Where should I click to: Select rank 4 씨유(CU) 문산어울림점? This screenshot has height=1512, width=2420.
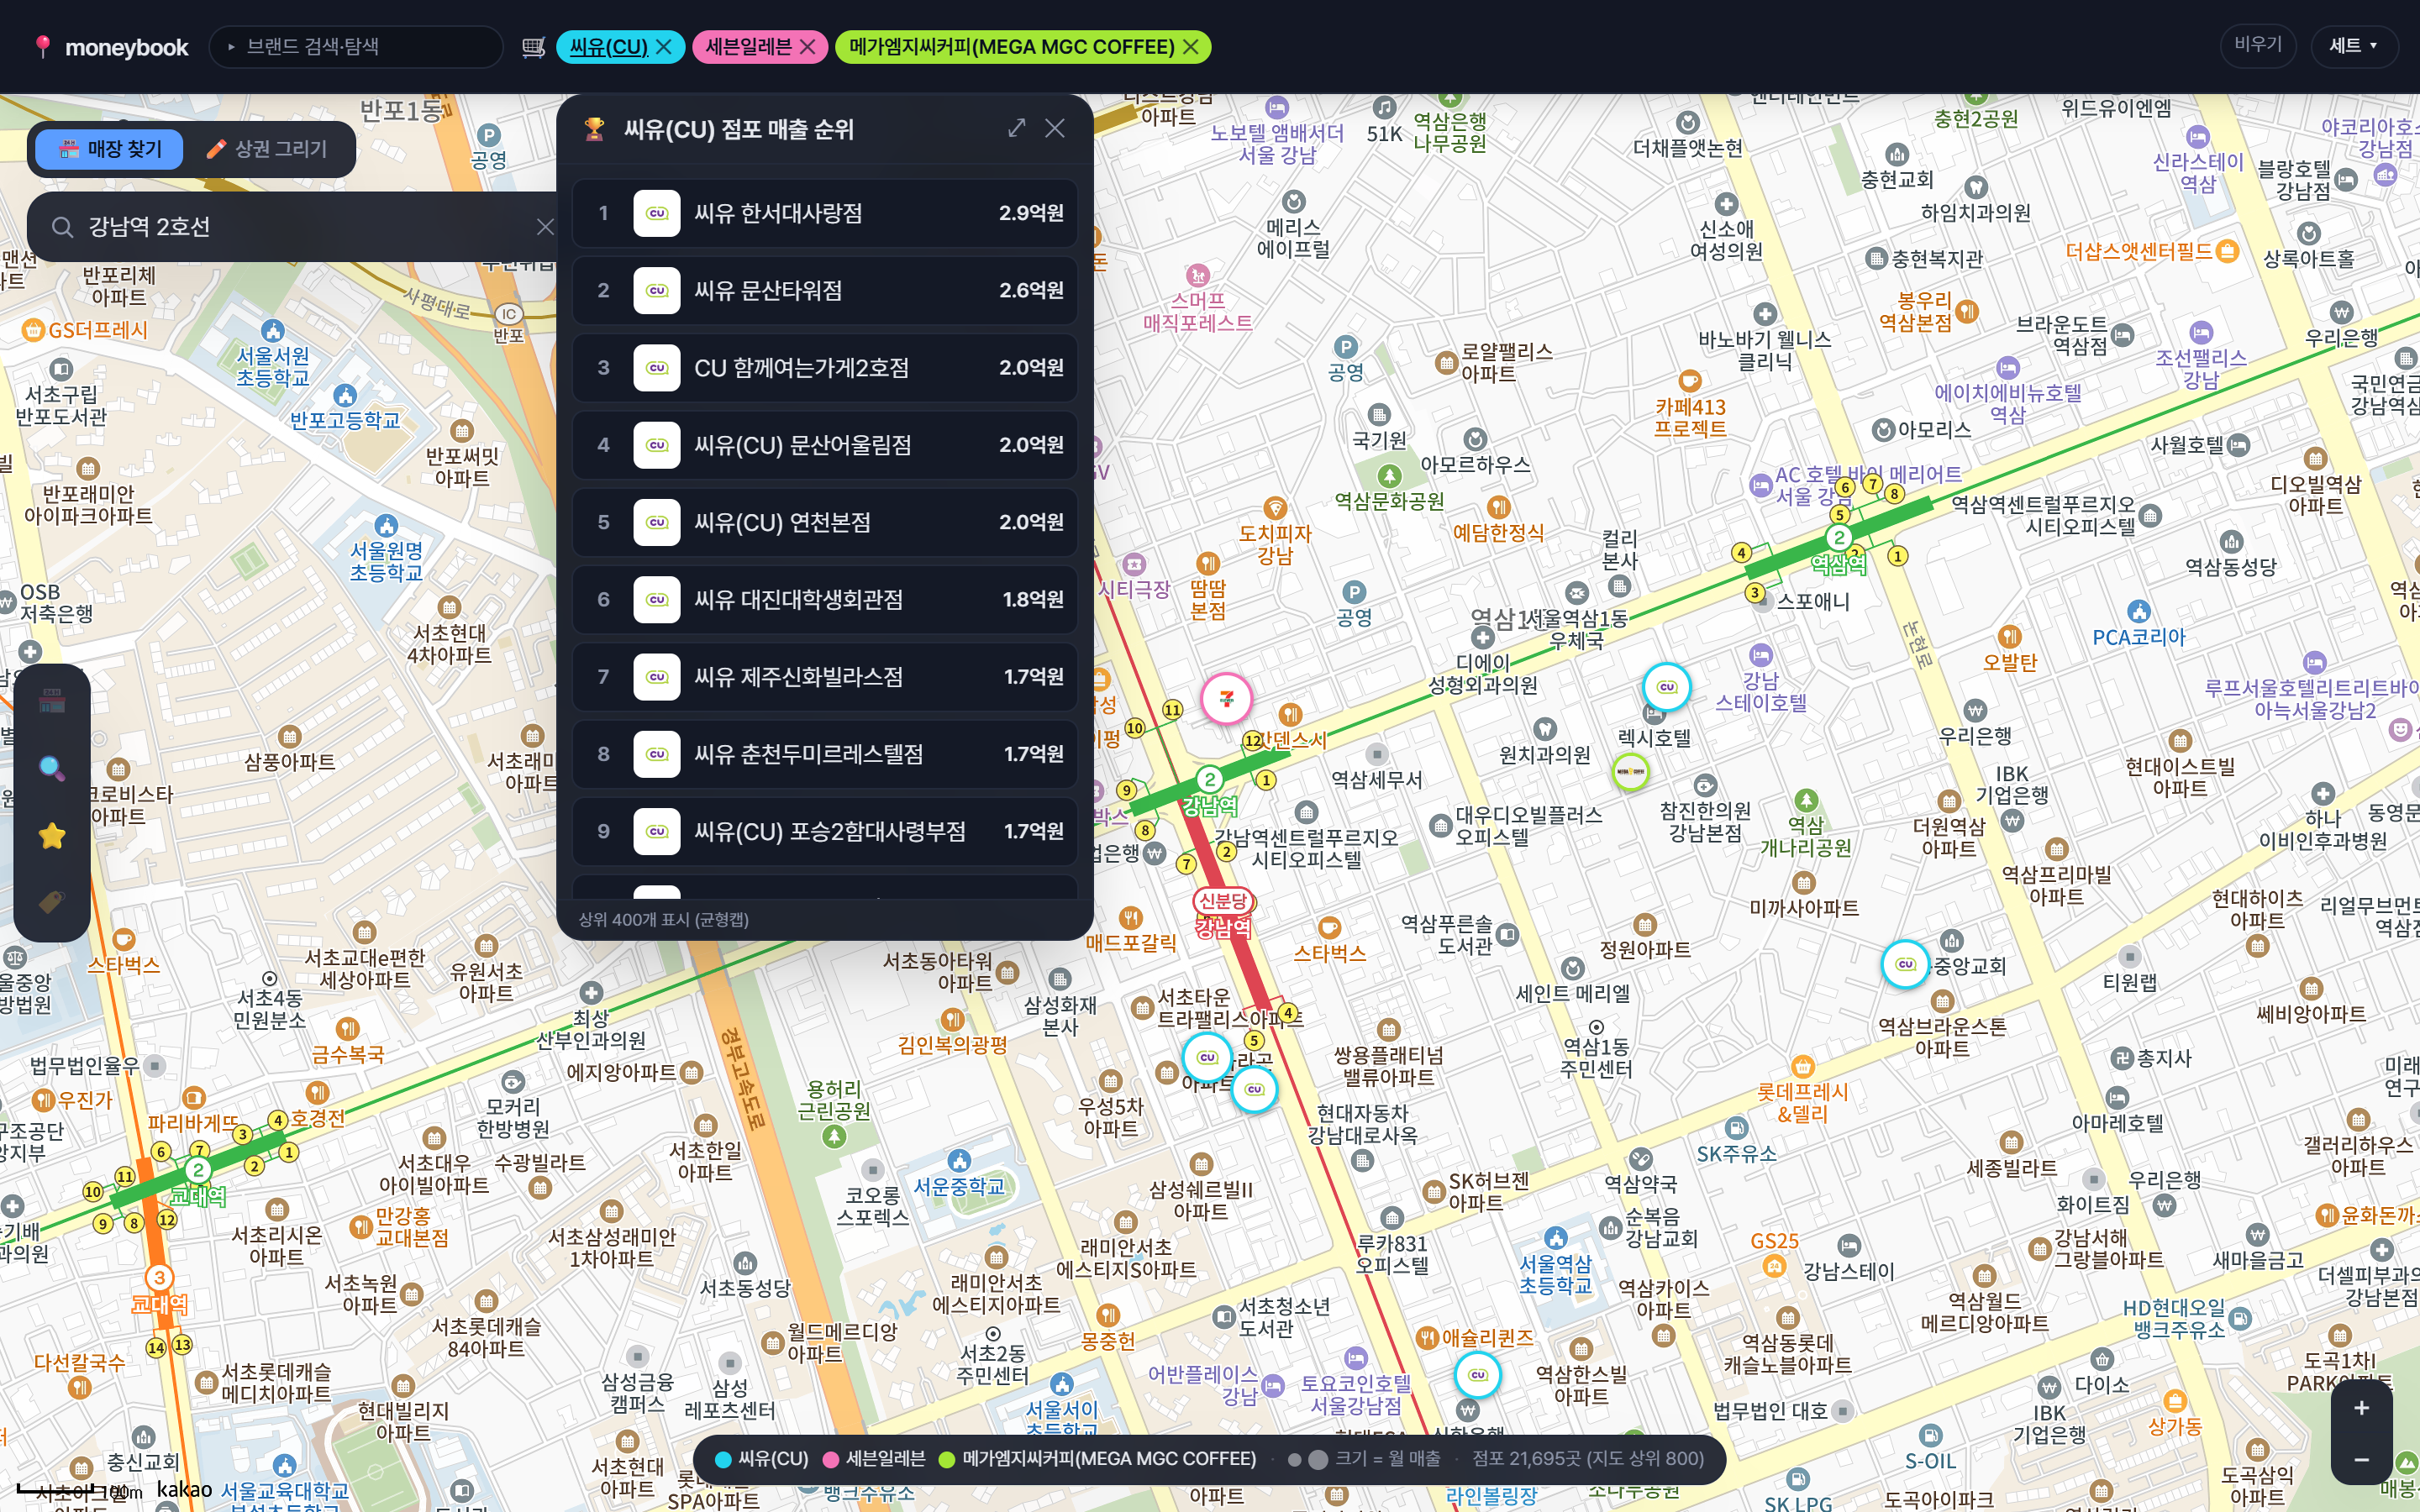(825, 445)
